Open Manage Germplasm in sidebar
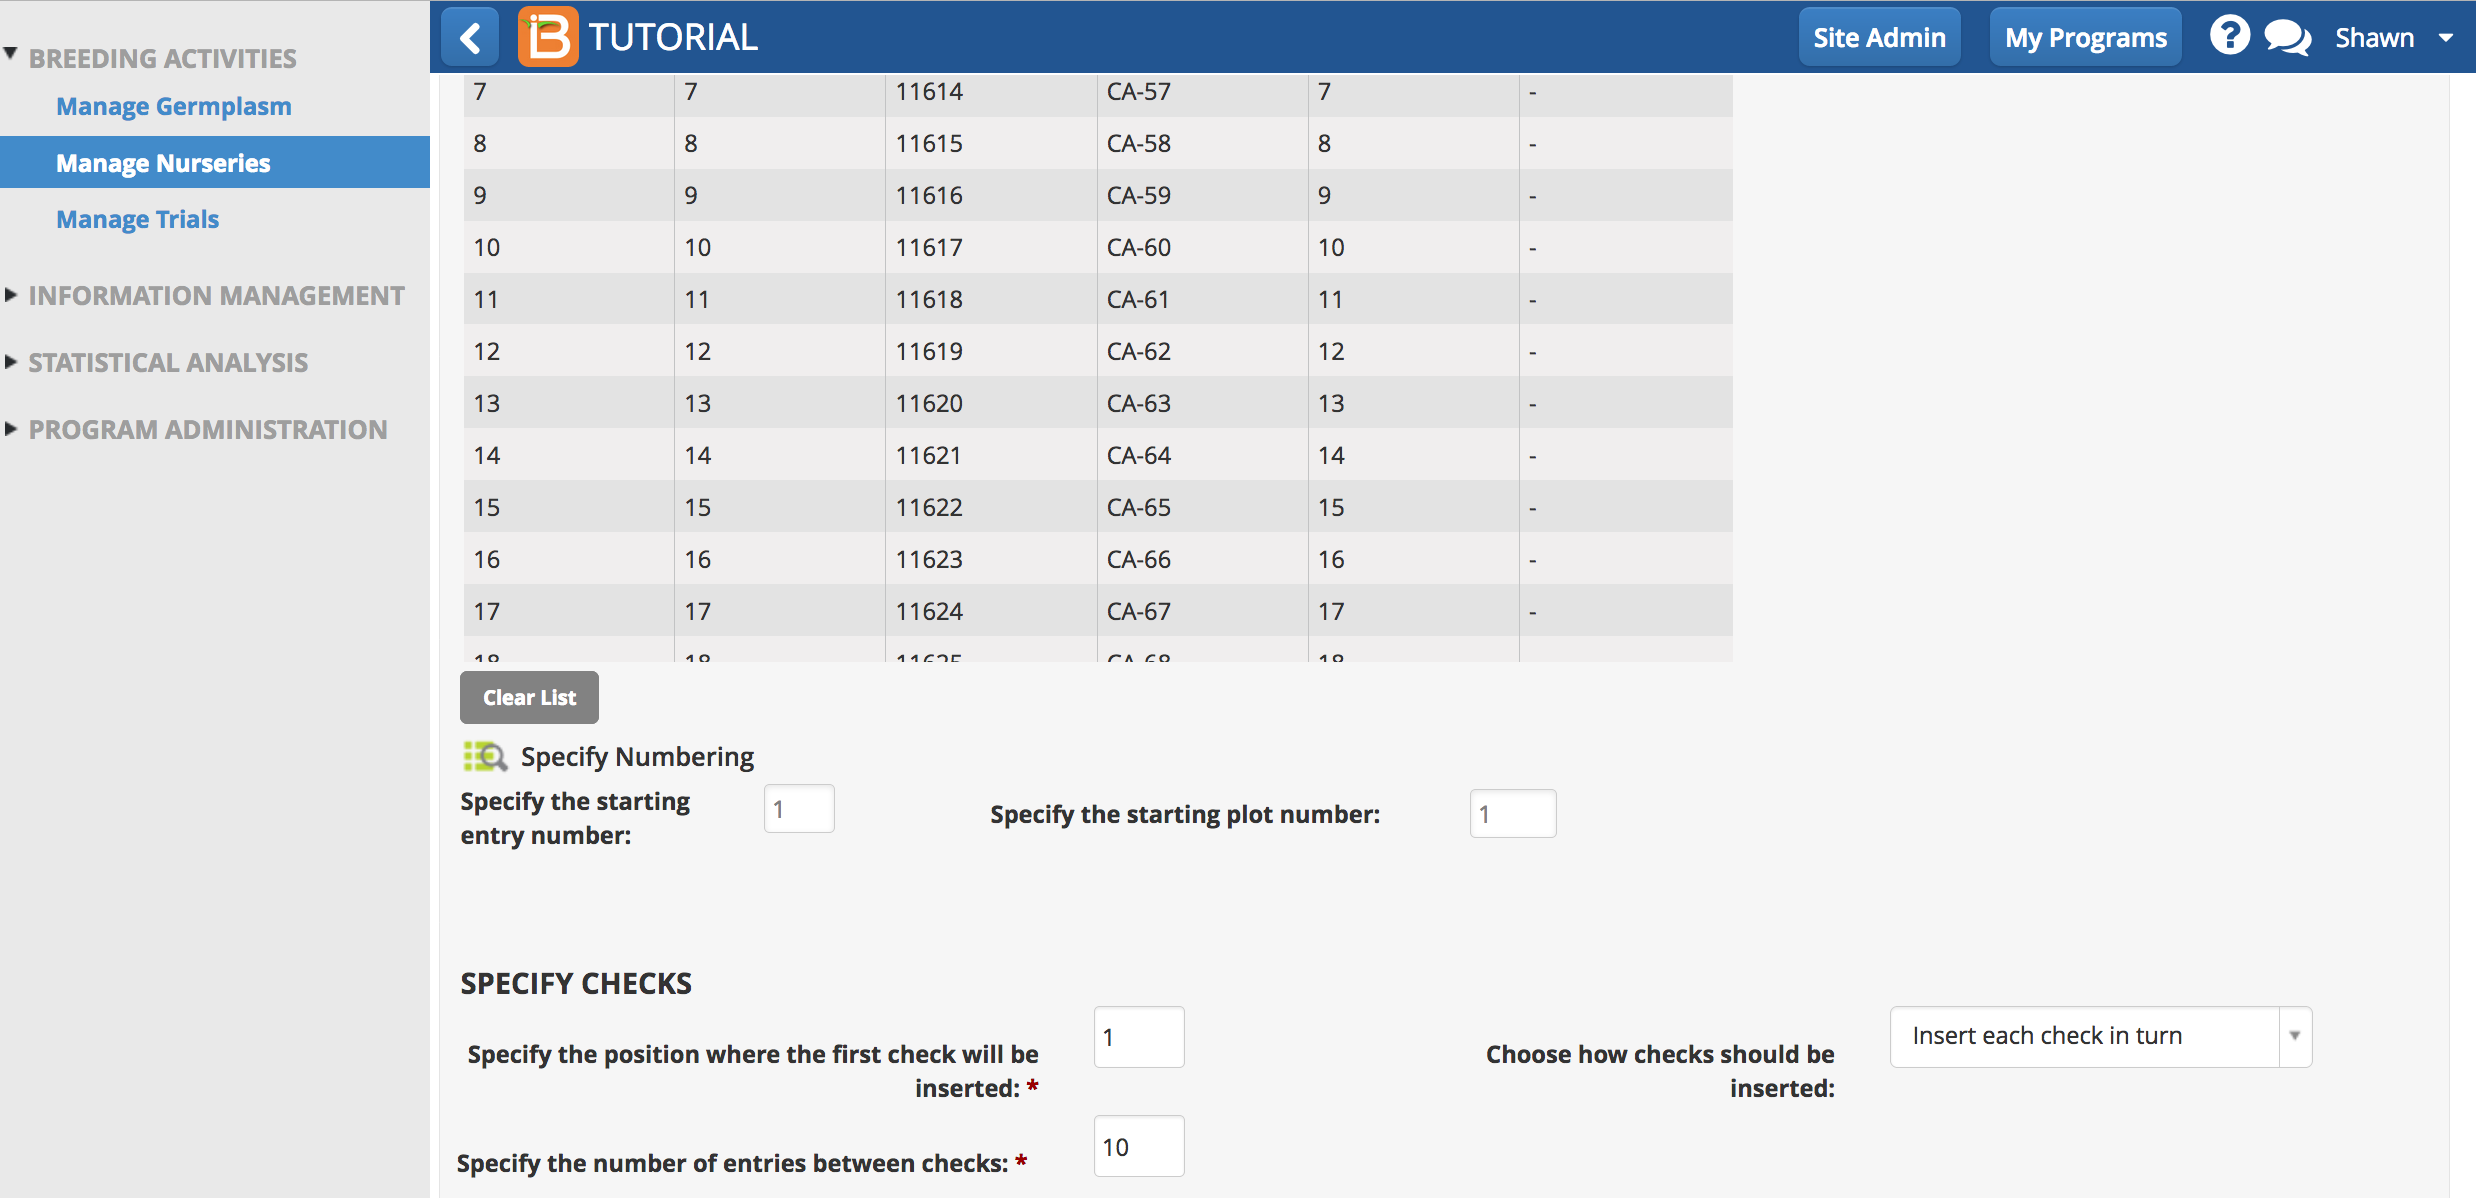Viewport: 2476px width, 1198px height. point(174,106)
